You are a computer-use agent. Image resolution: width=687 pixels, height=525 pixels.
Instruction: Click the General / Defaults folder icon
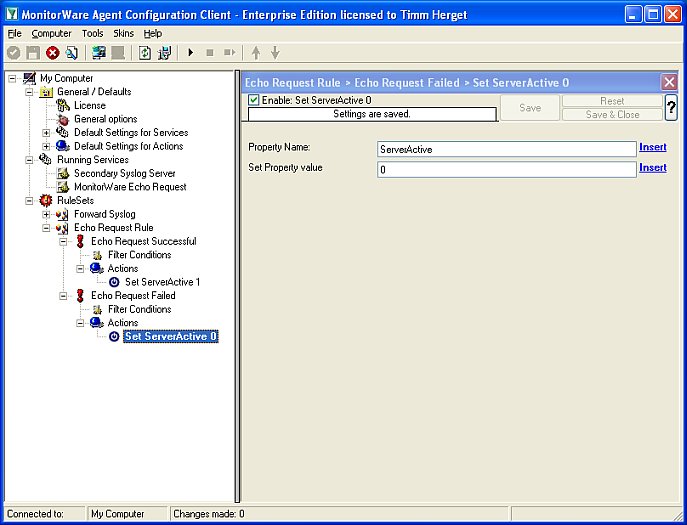(x=46, y=92)
